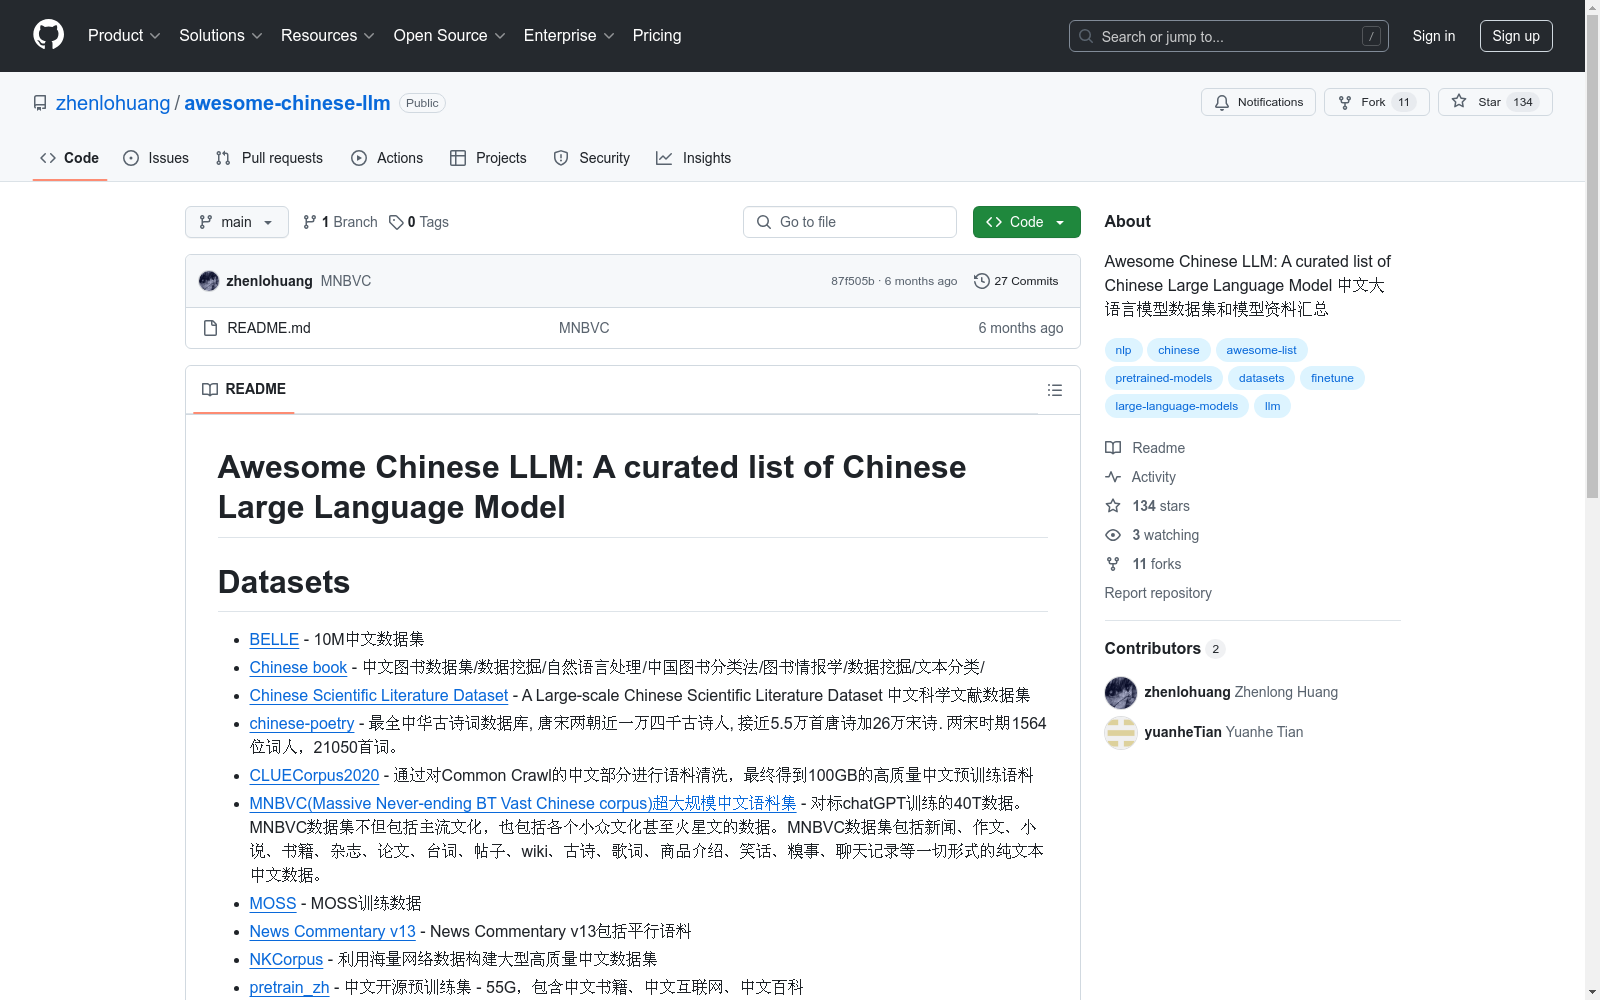
Task: Open Activity in About sidebar
Action: [1140, 477]
